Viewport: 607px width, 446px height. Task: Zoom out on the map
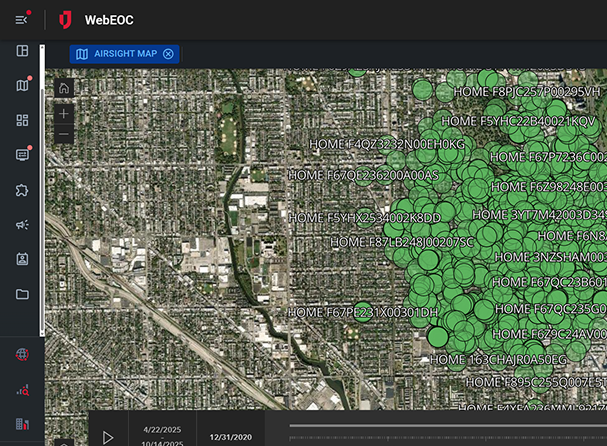(x=64, y=134)
